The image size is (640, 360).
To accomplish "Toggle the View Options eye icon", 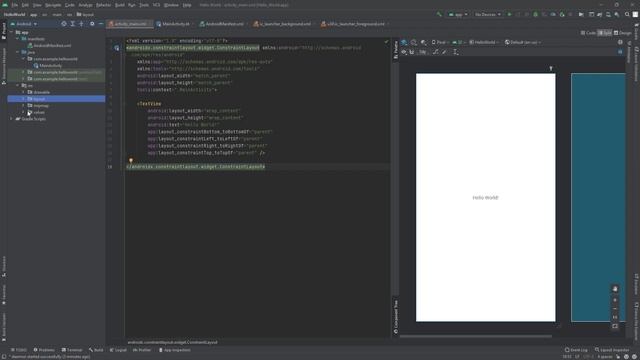I will tap(404, 52).
